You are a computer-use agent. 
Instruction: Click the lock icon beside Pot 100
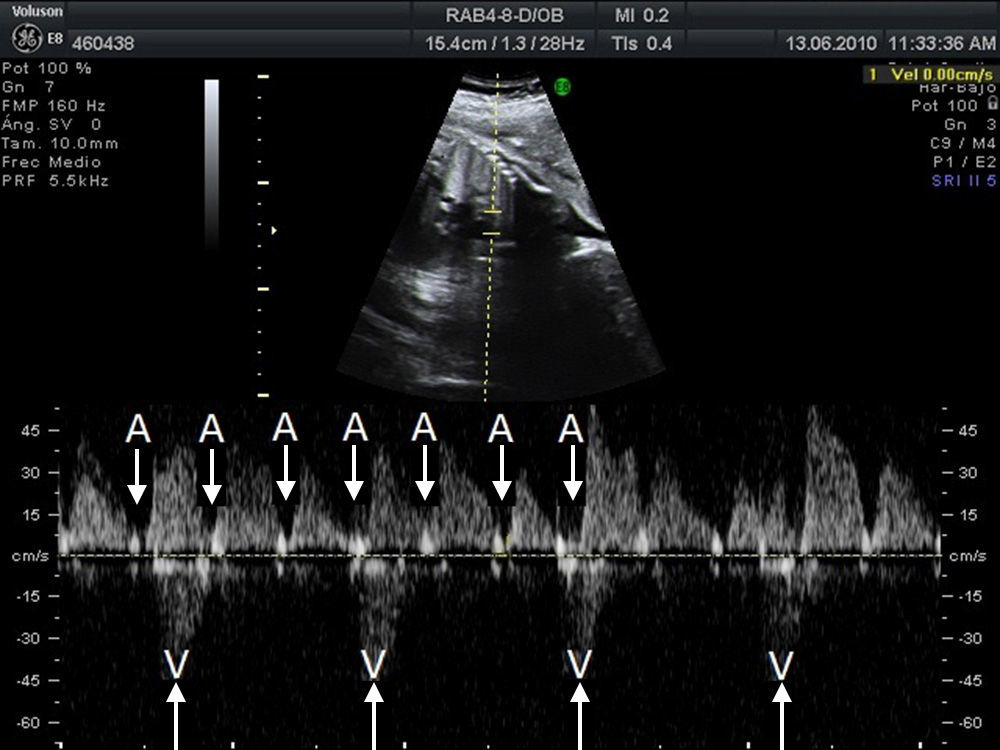[992, 104]
